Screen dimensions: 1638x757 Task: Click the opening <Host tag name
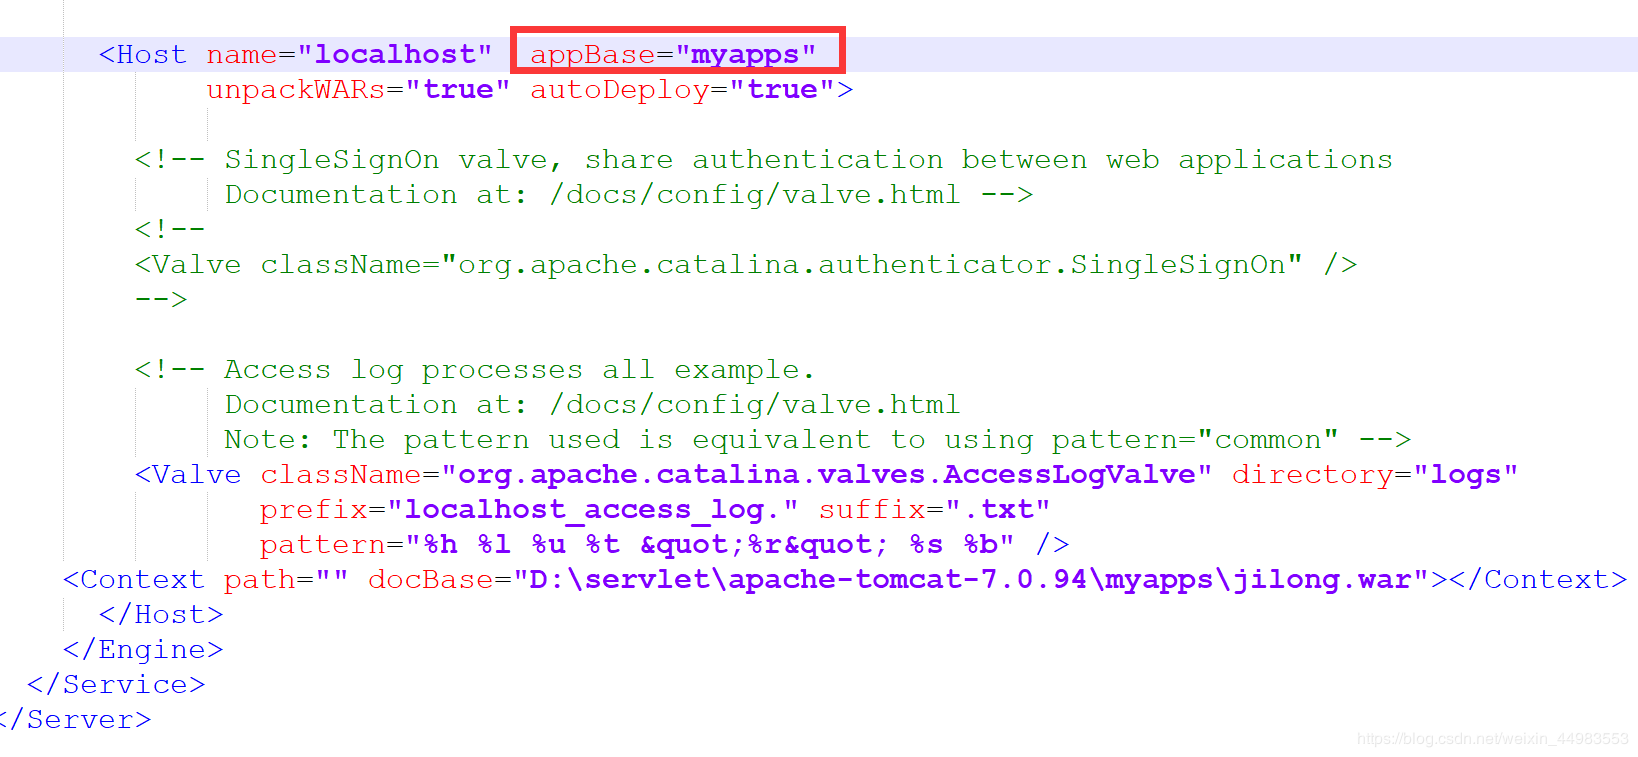143,54
